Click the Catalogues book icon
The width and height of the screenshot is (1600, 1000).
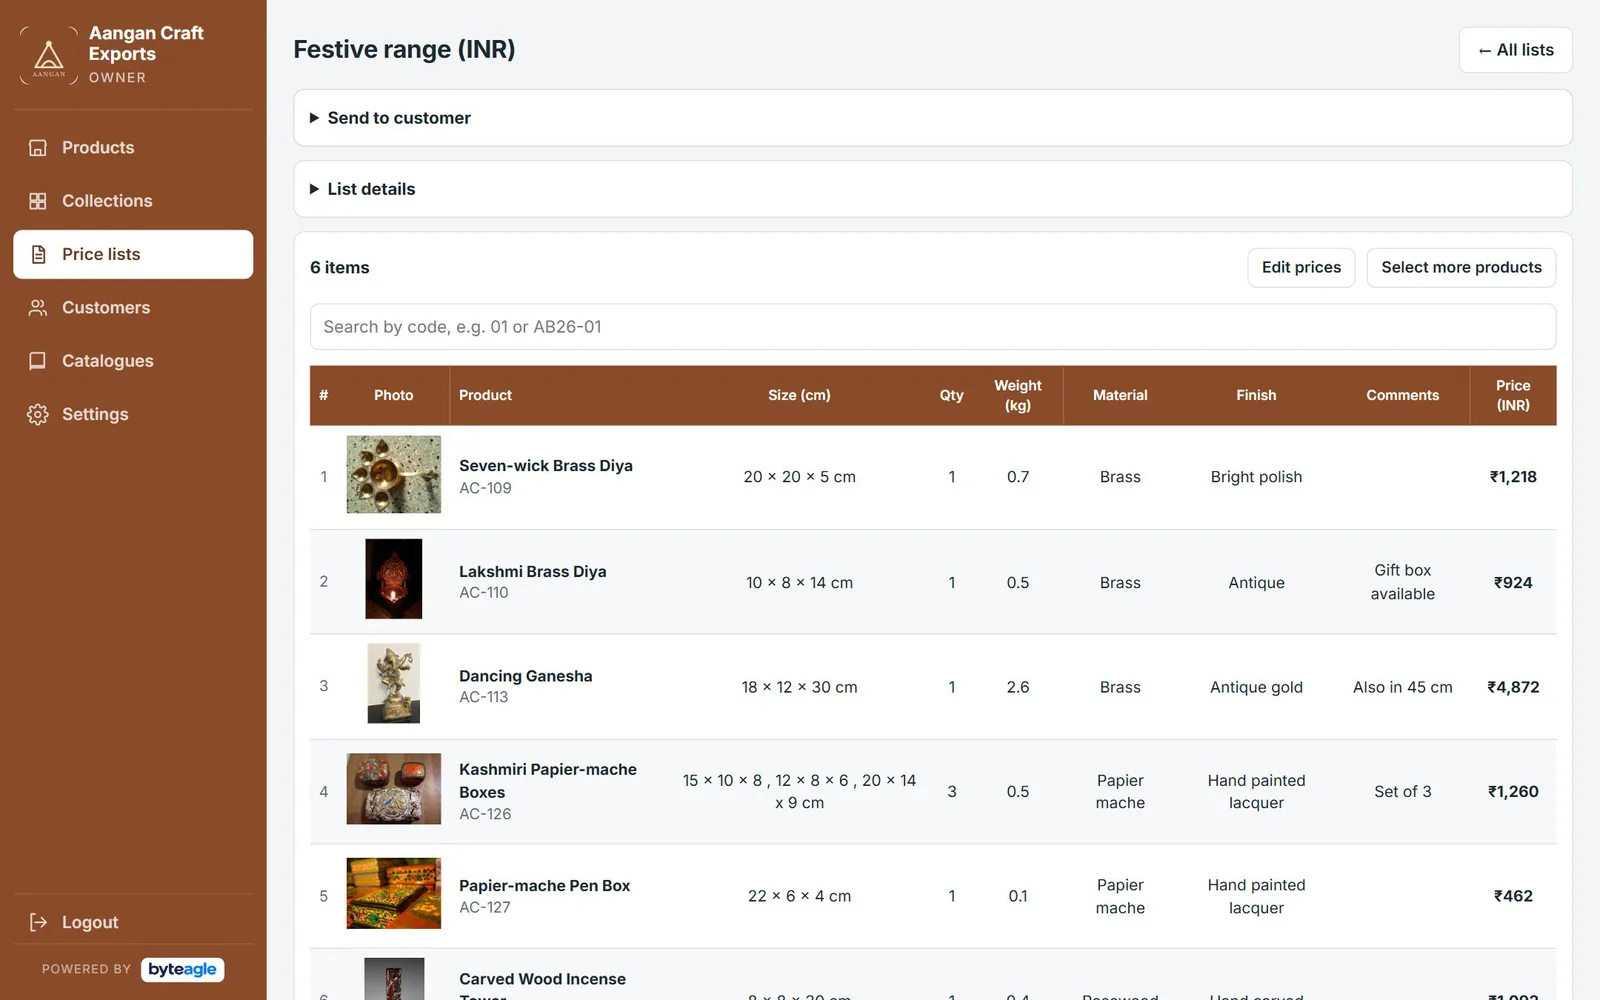point(38,361)
